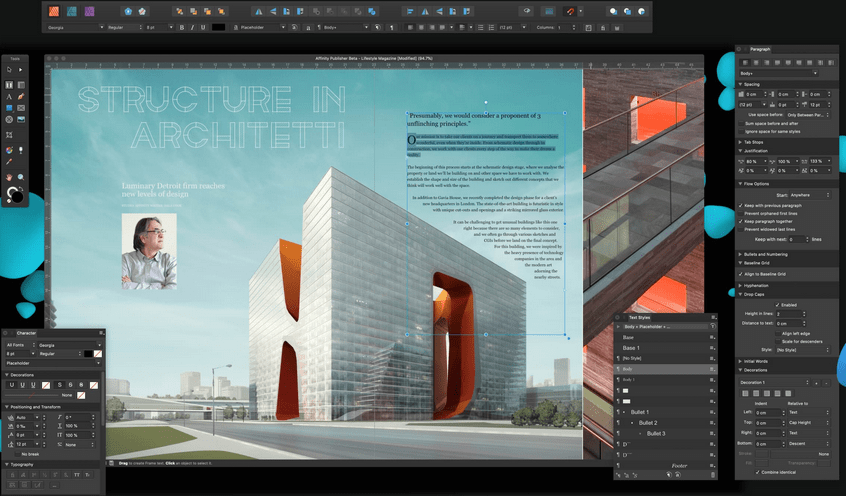Toggle bold in the context toolbar
Viewport: 846px width, 496px height.
coord(182,28)
